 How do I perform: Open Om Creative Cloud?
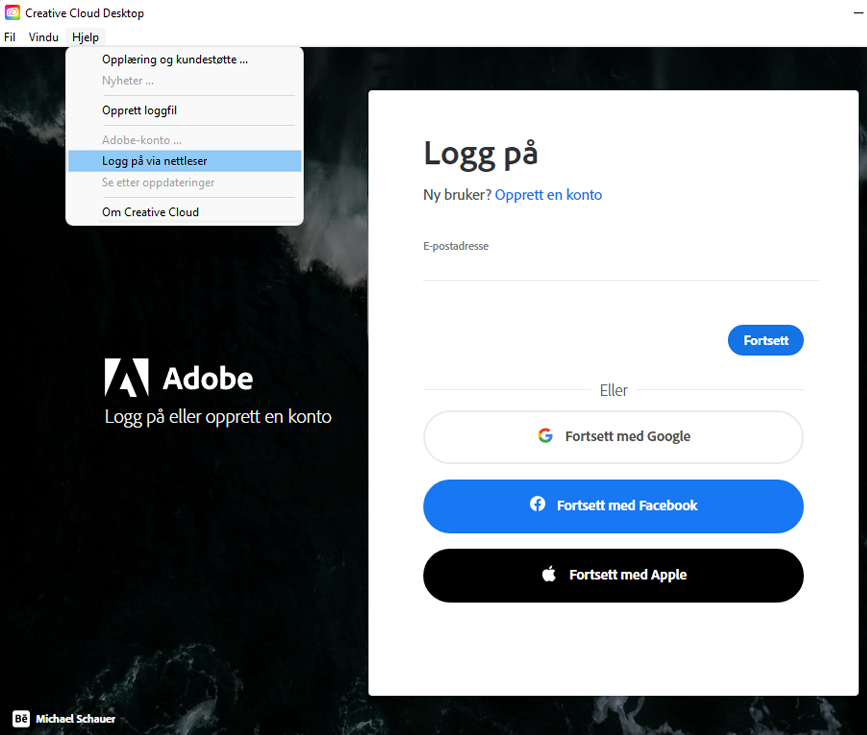150,212
